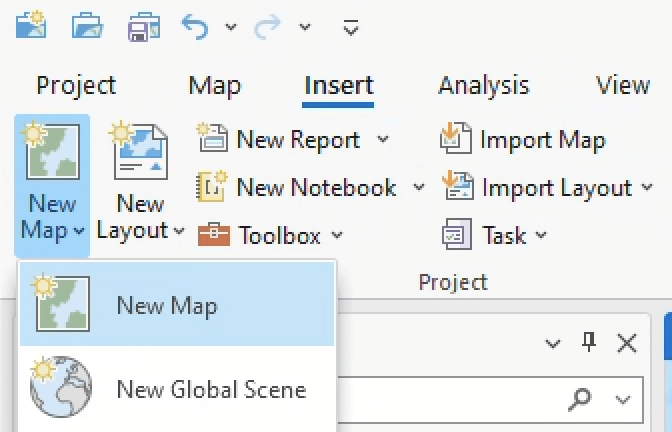Image resolution: width=672 pixels, height=432 pixels.
Task: Toggle auto-hide pin on the pane
Action: click(589, 343)
